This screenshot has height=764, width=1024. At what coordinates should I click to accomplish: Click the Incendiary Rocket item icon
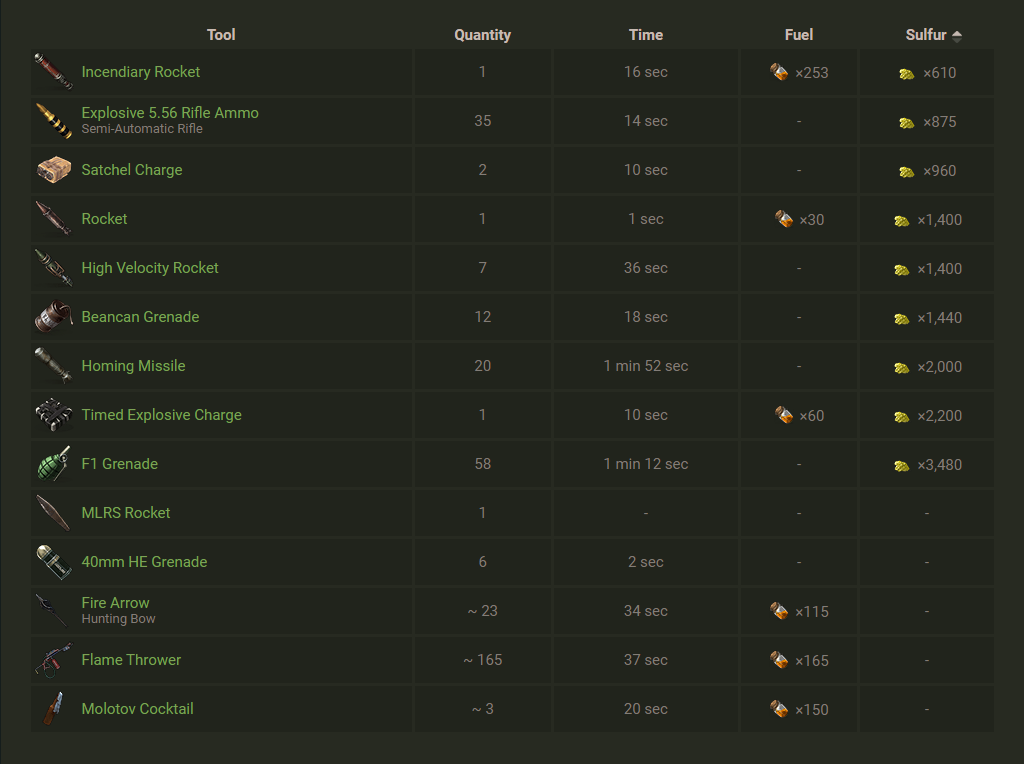(x=53, y=72)
